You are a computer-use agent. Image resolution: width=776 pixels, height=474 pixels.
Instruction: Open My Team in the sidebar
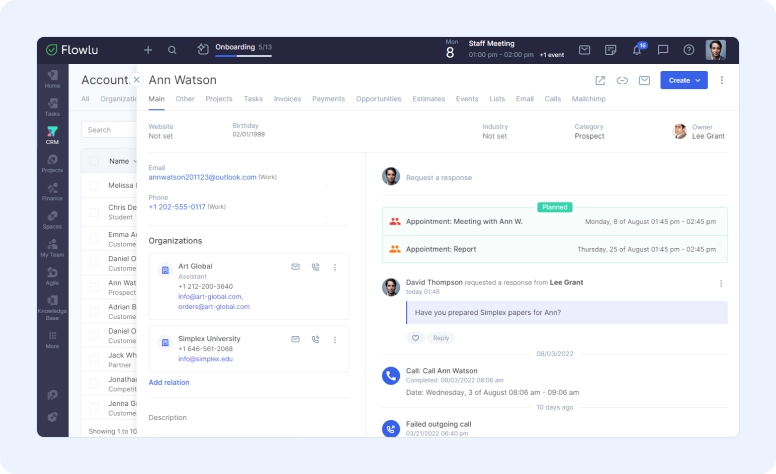click(52, 248)
